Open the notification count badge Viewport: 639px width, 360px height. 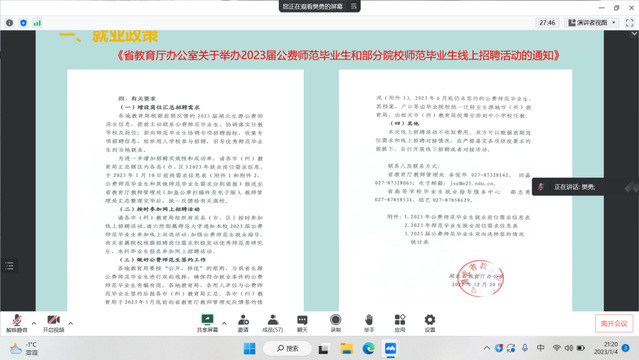[626, 348]
